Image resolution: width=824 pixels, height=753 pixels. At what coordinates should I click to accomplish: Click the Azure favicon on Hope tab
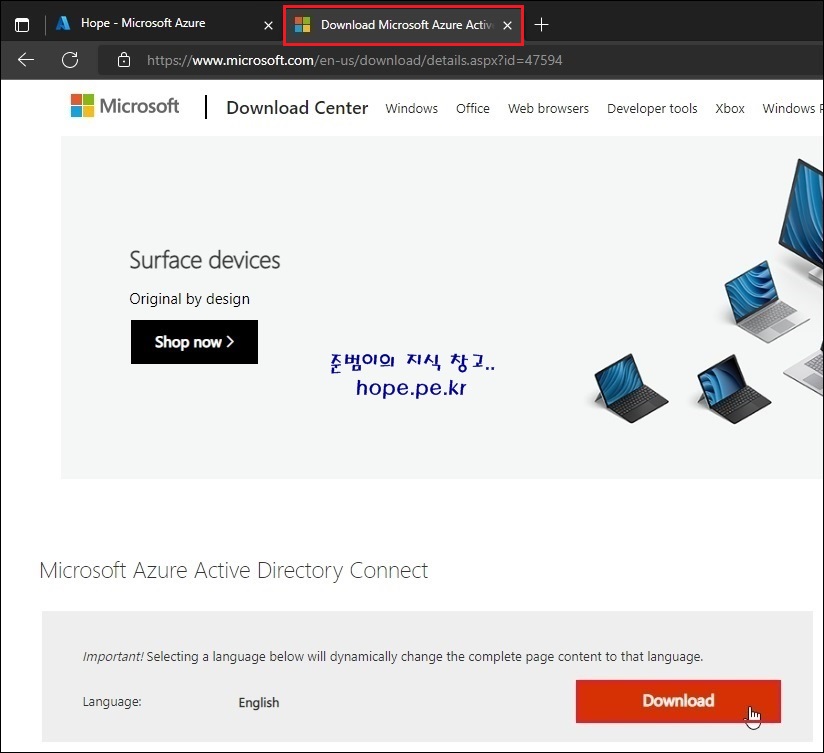pos(63,23)
